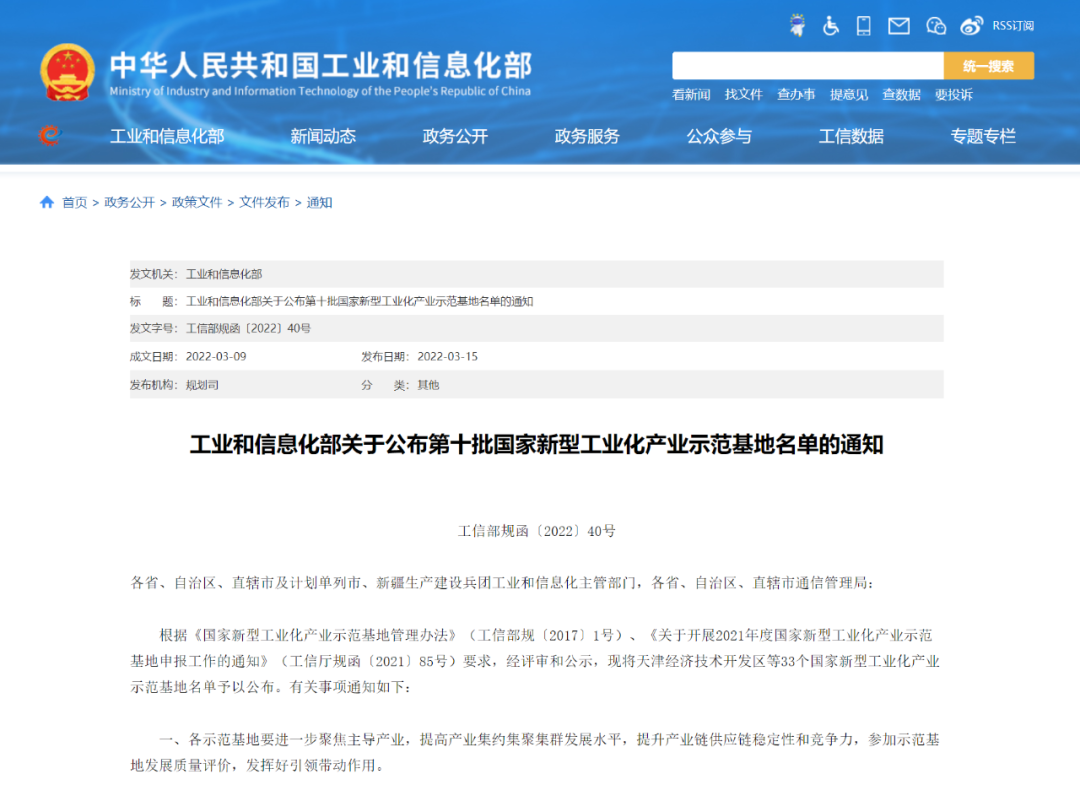The image size is (1080, 785).
Task: Open the RSS订阅 link
Action: [x=1011, y=25]
